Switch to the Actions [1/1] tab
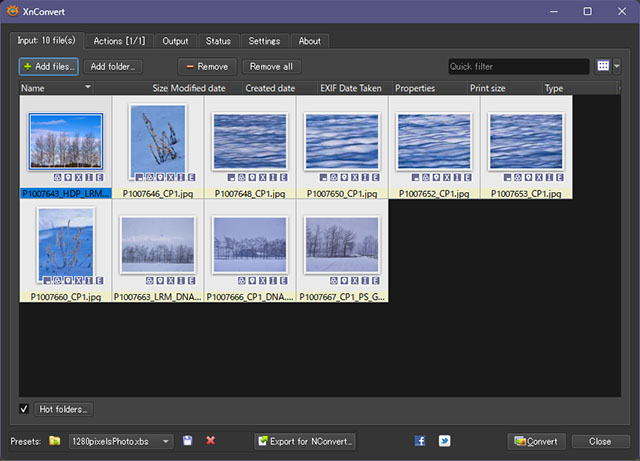The width and height of the screenshot is (640, 461). [119, 41]
